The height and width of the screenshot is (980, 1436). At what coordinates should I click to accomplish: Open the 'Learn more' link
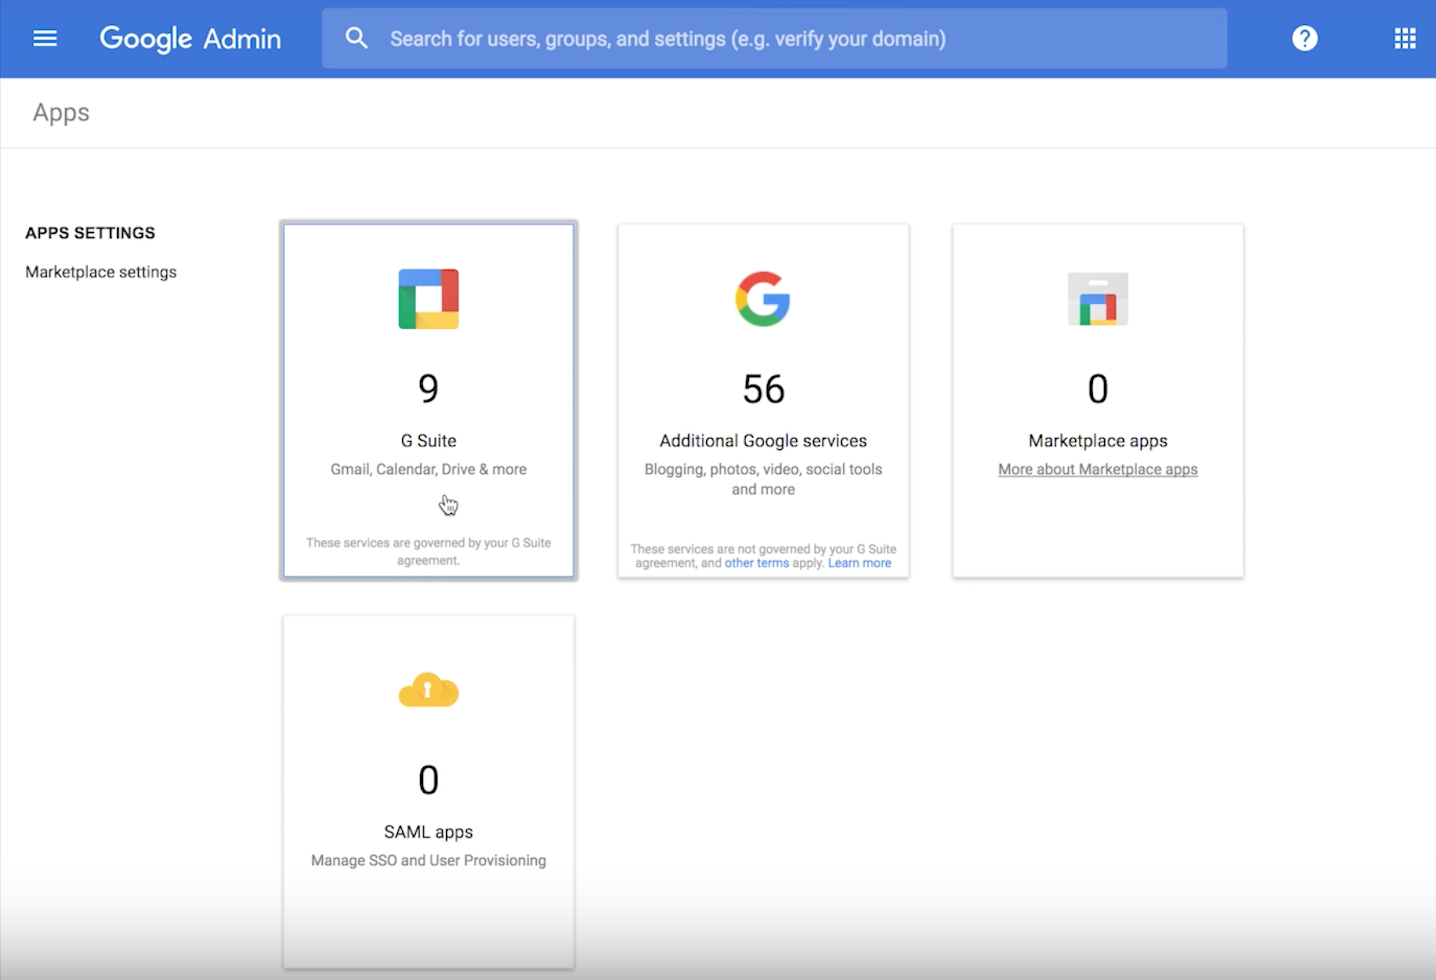[859, 563]
